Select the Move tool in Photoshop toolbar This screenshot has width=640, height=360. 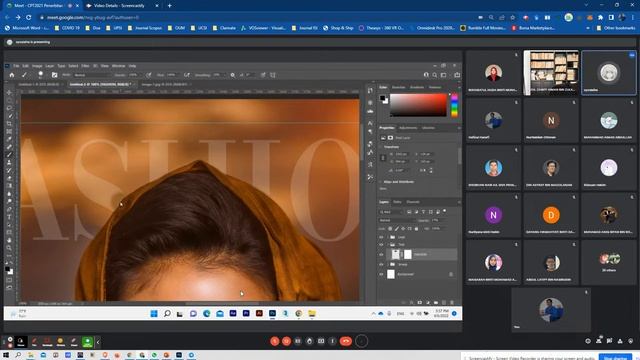coord(9,93)
